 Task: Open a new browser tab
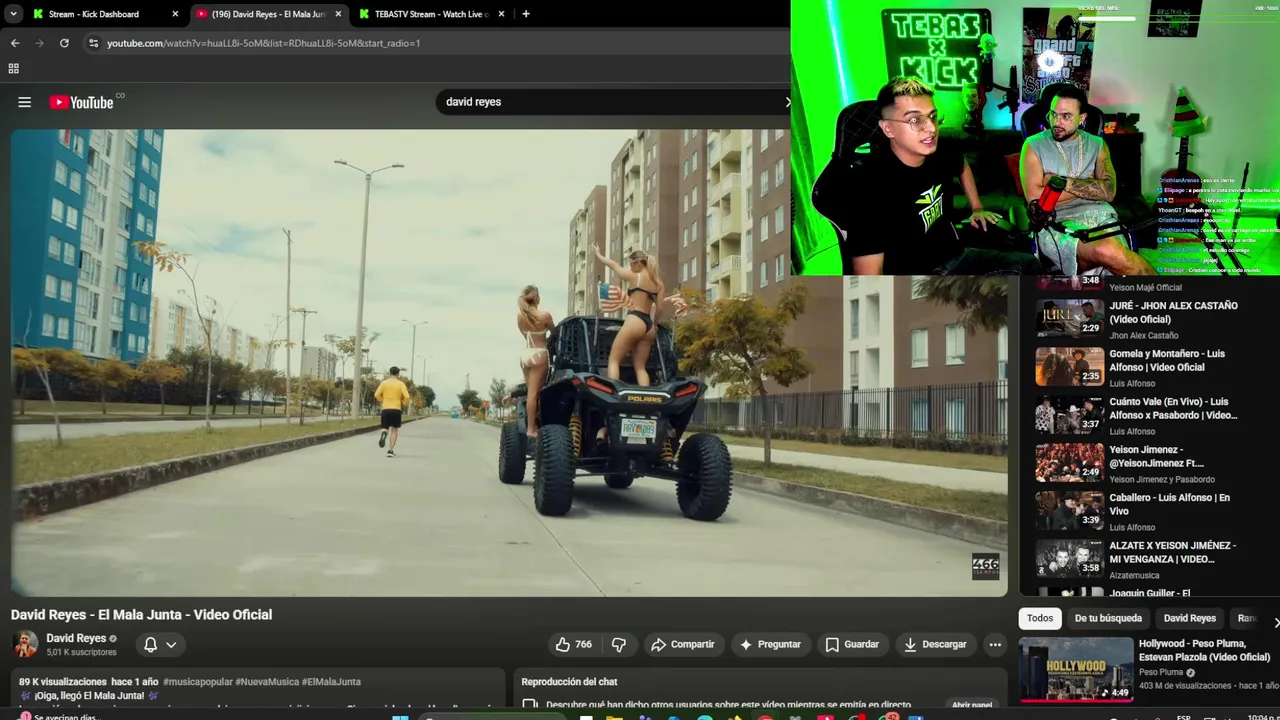(x=526, y=14)
